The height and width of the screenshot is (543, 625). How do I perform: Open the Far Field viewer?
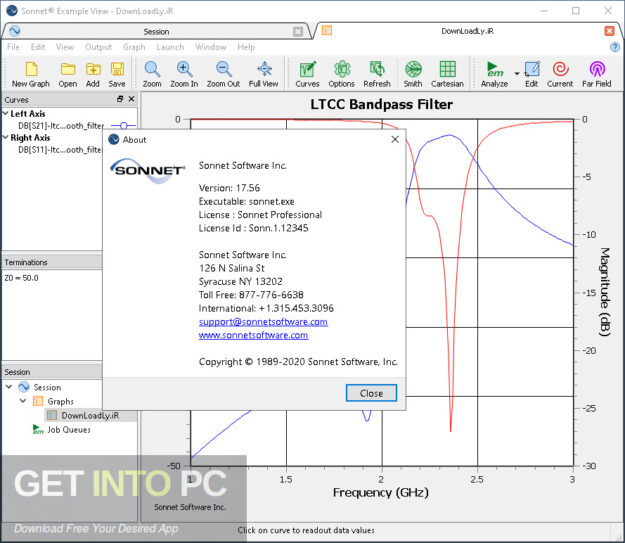pyautogui.click(x=597, y=74)
